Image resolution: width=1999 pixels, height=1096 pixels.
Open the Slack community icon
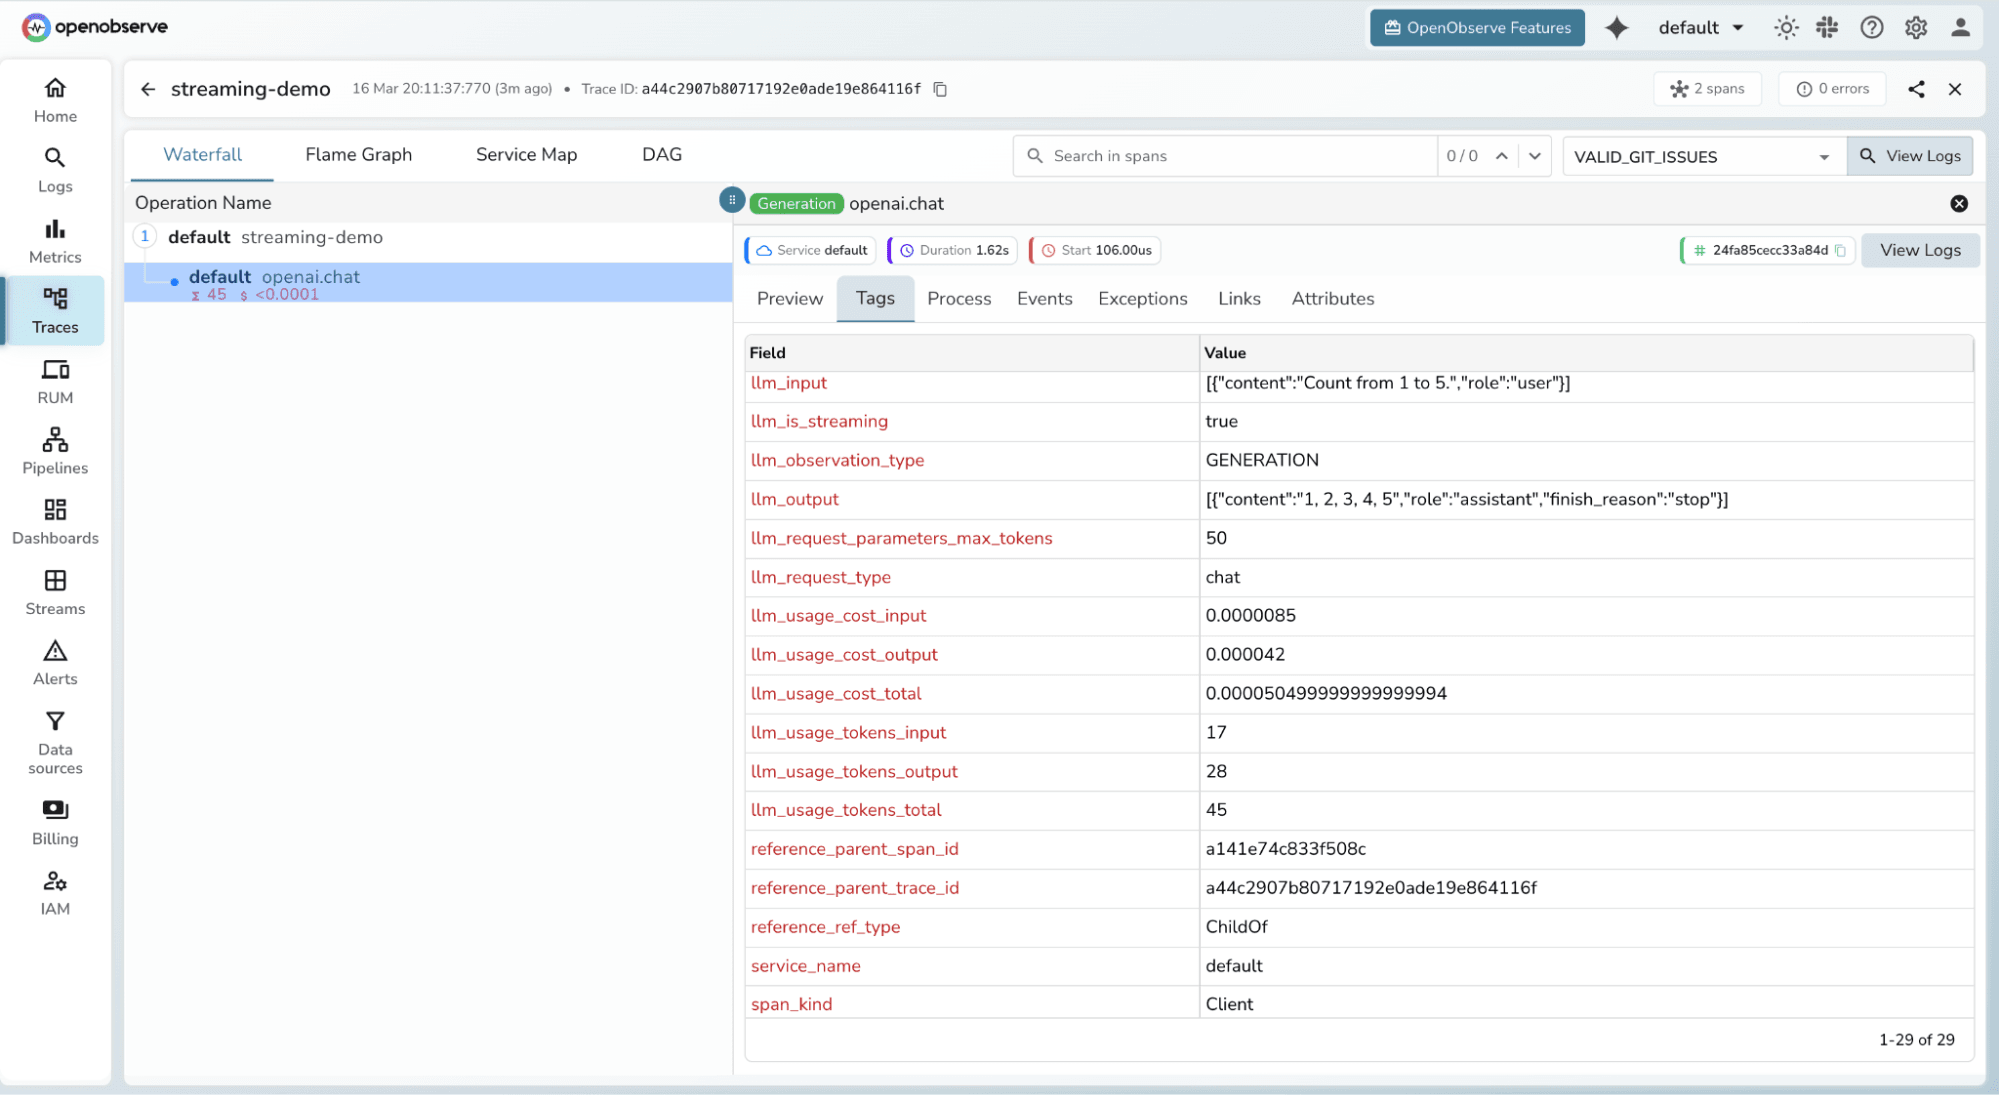click(1826, 27)
